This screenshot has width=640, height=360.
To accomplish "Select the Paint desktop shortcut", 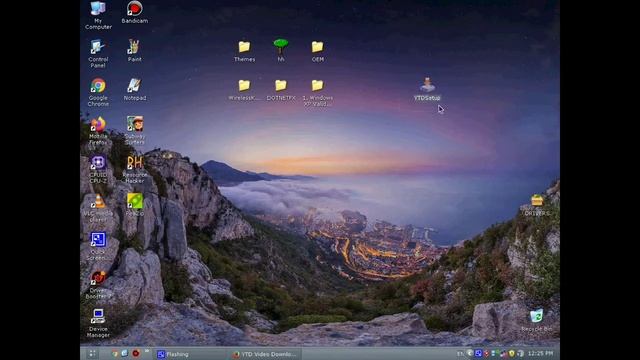I will 134,51.
